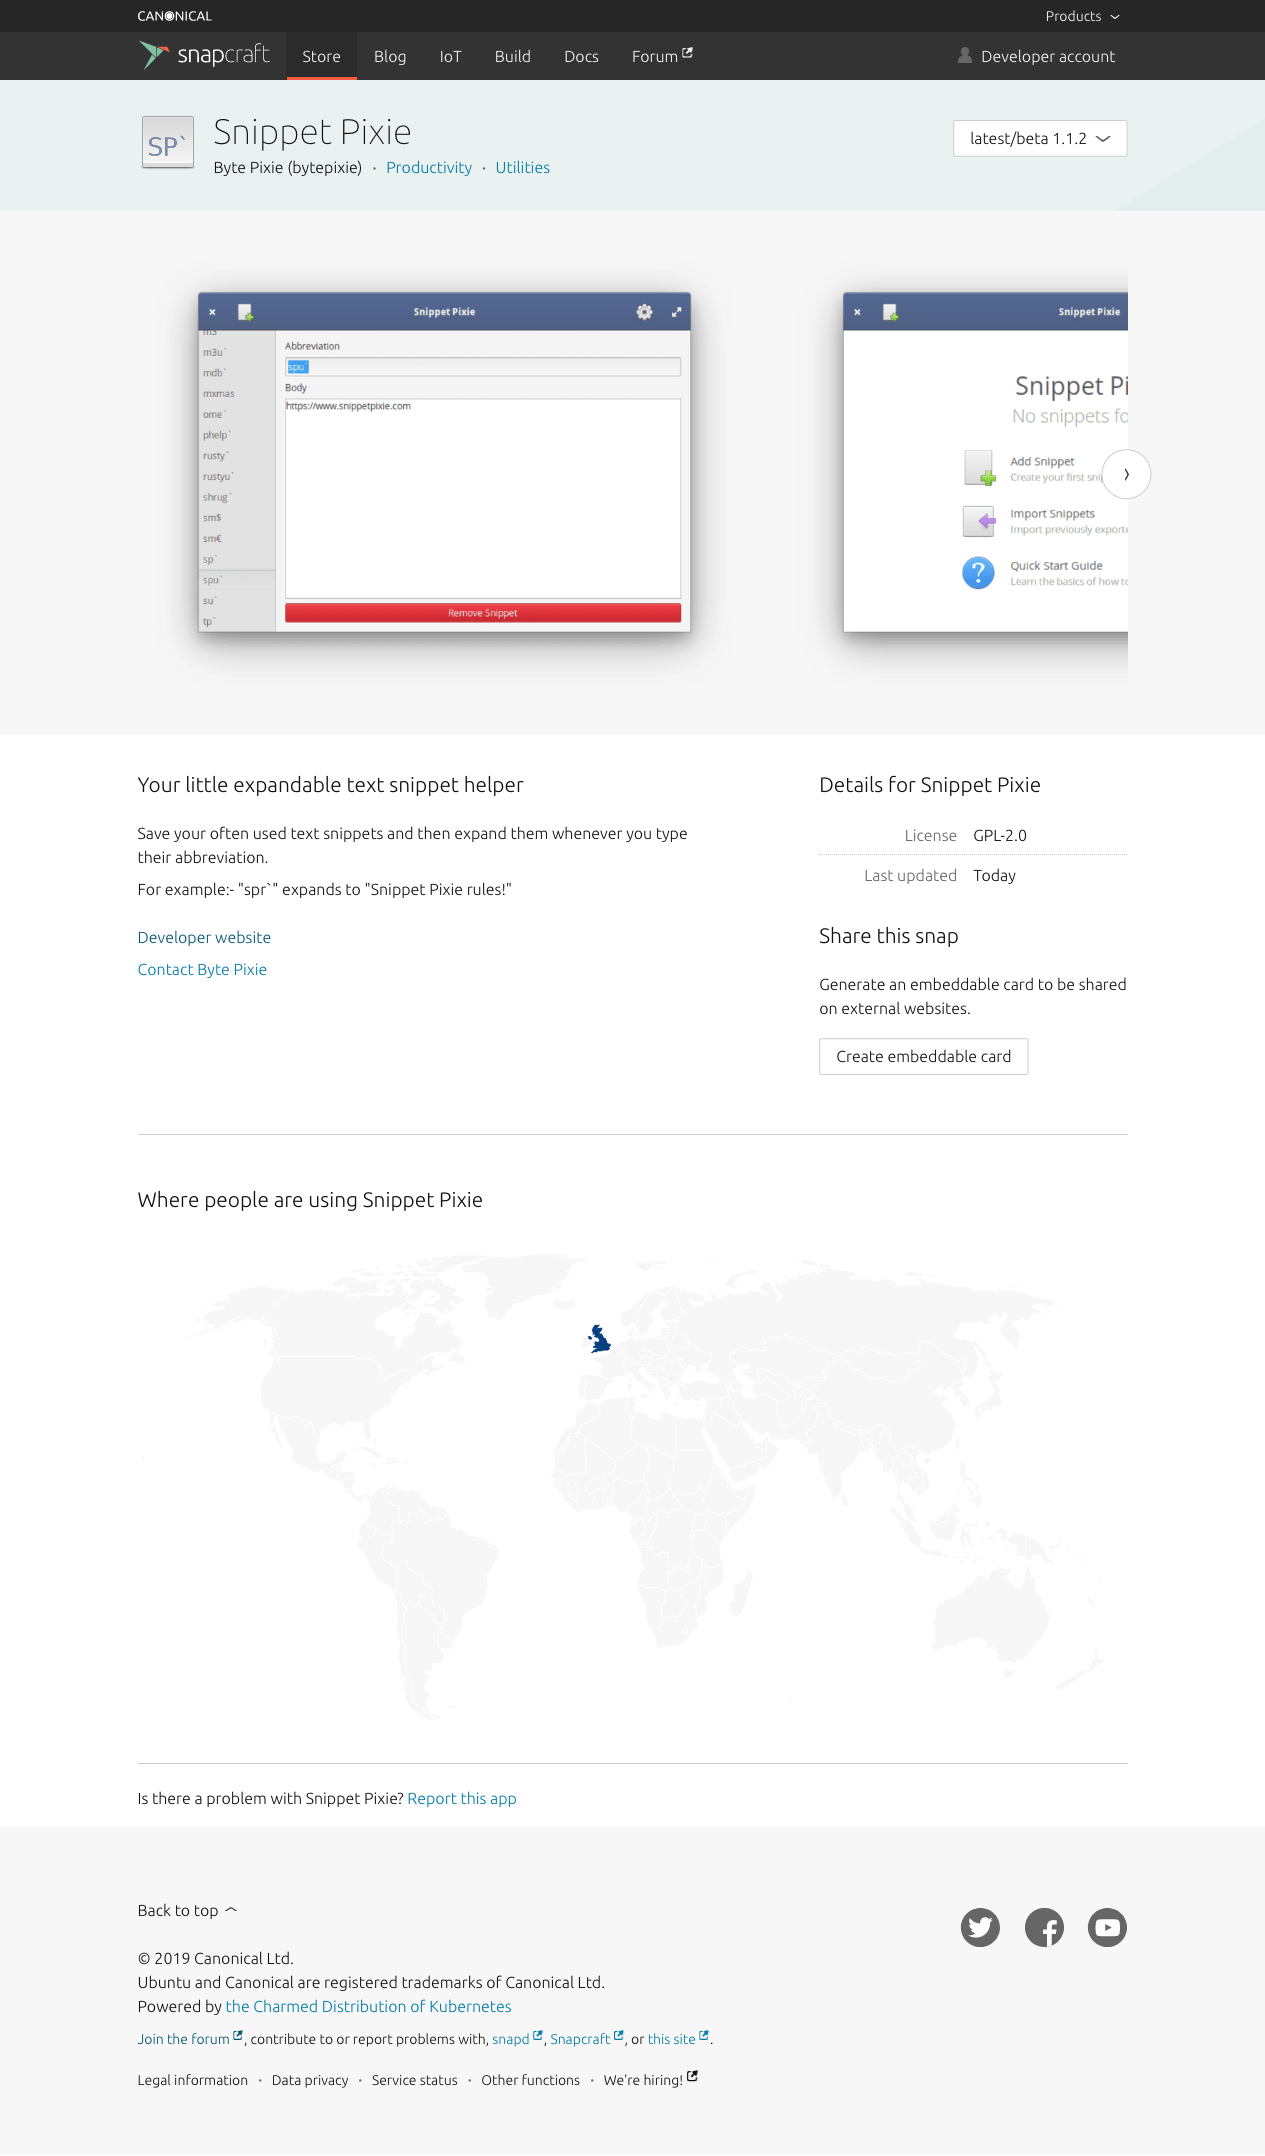Open Service status link
This screenshot has width=1265, height=2156.
(414, 2080)
